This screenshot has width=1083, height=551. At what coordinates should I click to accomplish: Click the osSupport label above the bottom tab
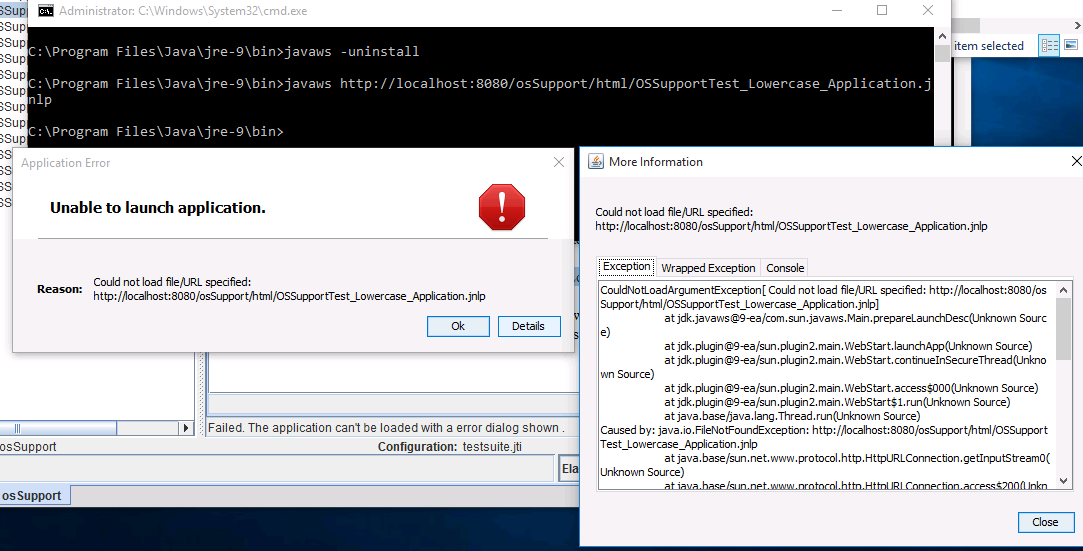click(x=28, y=447)
